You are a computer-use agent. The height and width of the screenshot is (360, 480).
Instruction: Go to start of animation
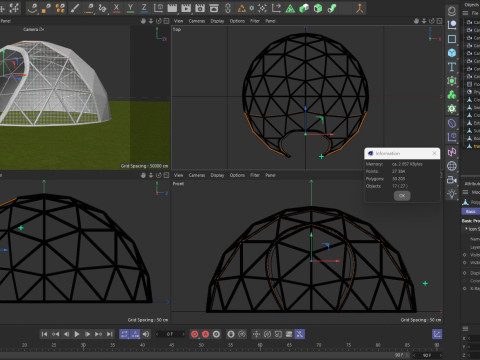(x=44, y=334)
